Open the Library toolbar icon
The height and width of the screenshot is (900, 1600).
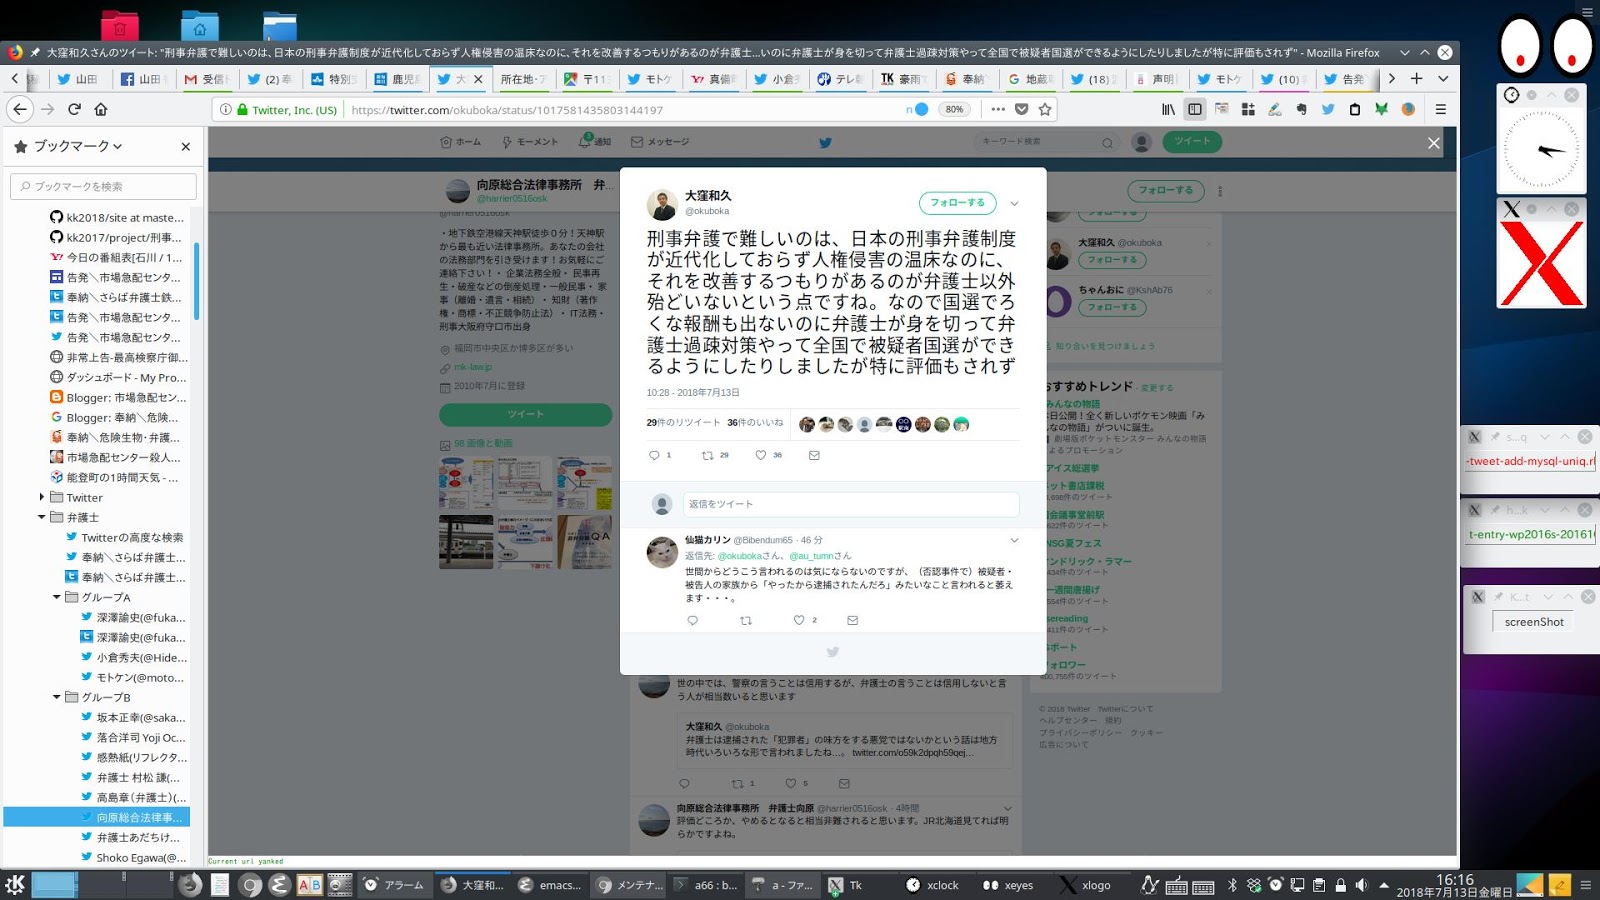pos(1168,109)
